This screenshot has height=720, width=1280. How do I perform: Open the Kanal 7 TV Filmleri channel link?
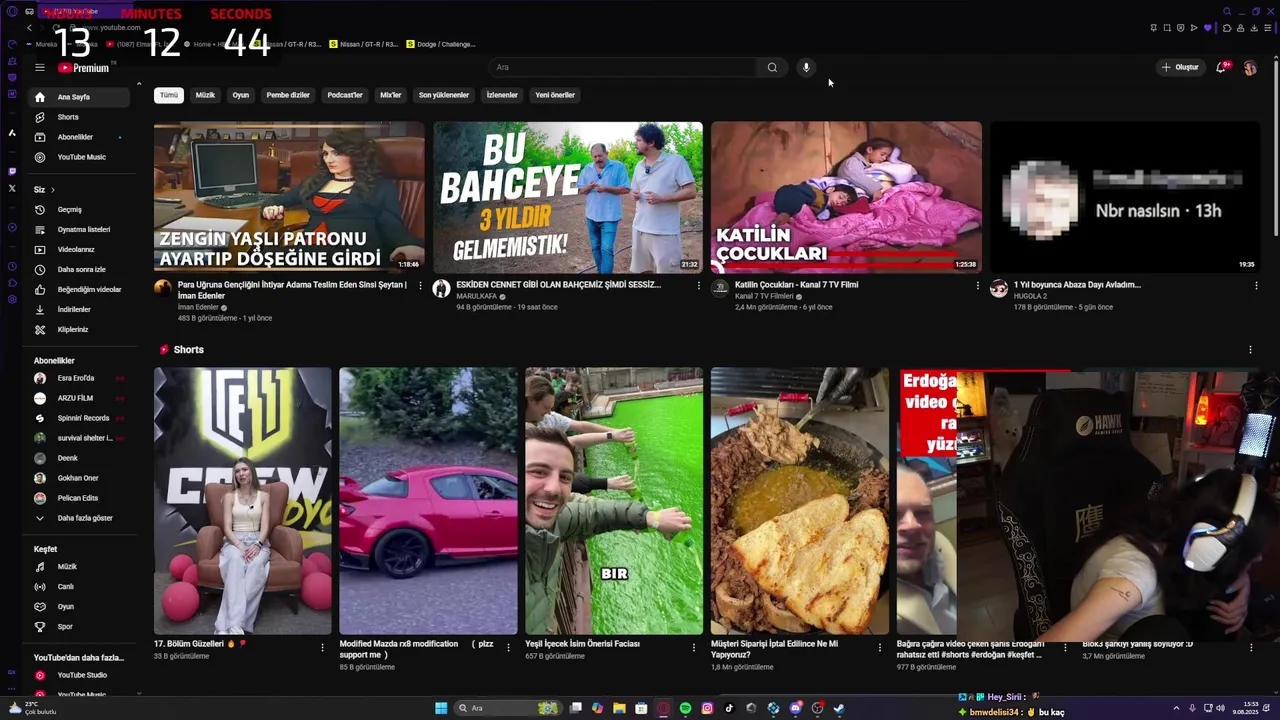click(x=764, y=297)
